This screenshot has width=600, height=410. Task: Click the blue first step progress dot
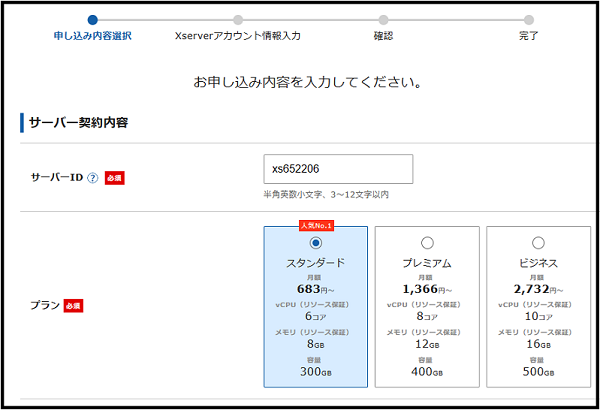coord(93,20)
